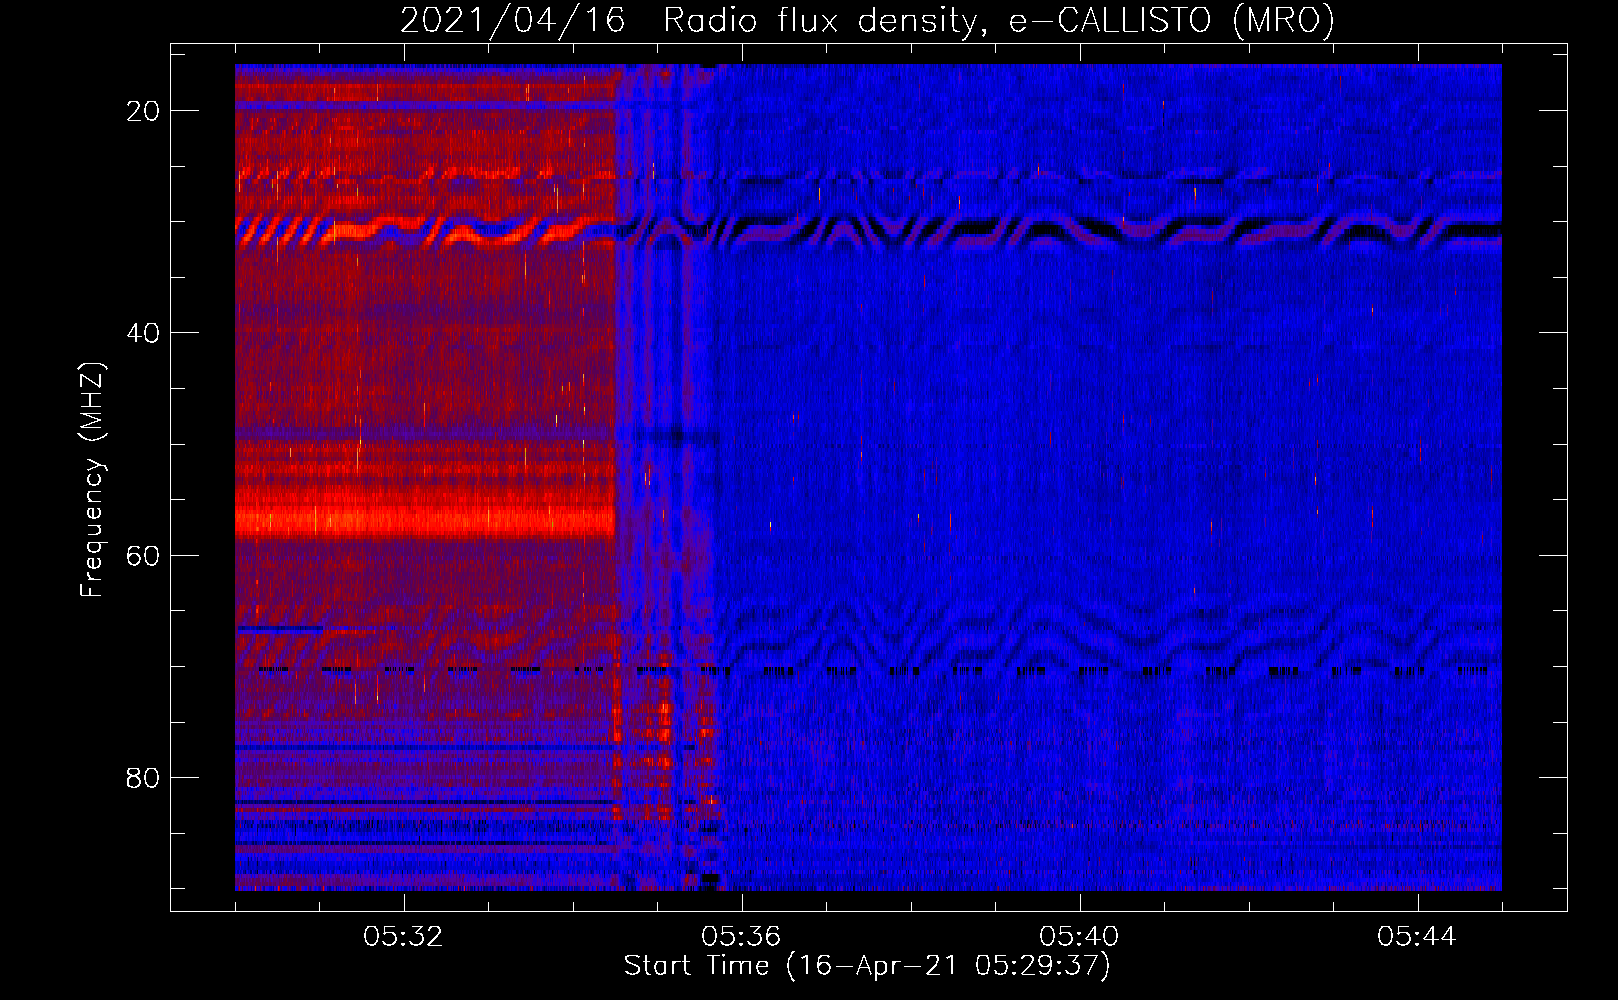This screenshot has width=1618, height=1000.
Task: Click the 80 MHz frequency tick label
Action: point(144,778)
